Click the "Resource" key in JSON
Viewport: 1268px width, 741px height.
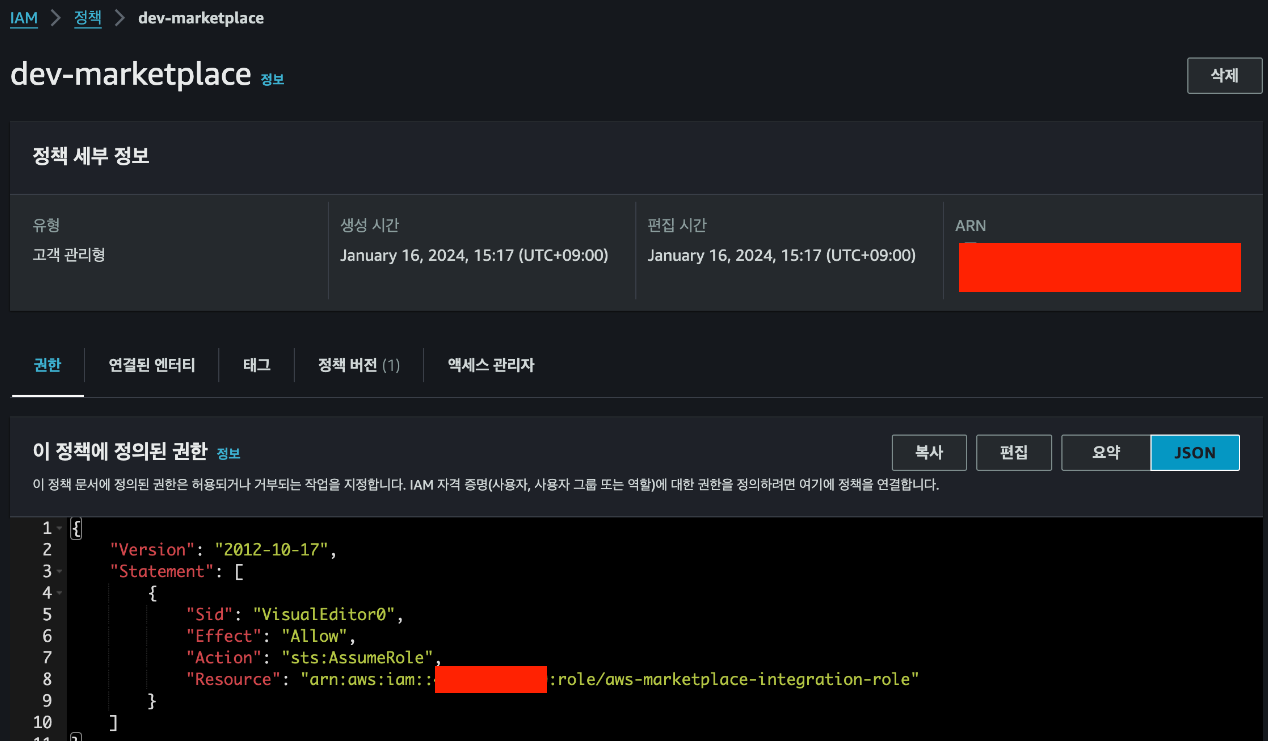(x=232, y=679)
